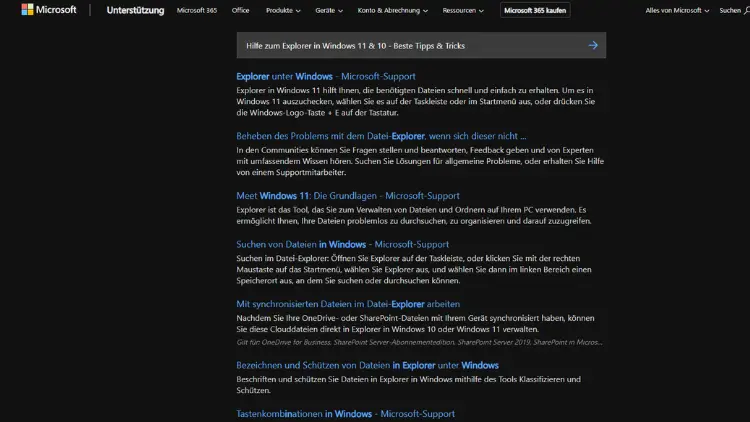Screen dimensions: 750x422
Task: Expand the Geräte dropdown
Action: (329, 10)
